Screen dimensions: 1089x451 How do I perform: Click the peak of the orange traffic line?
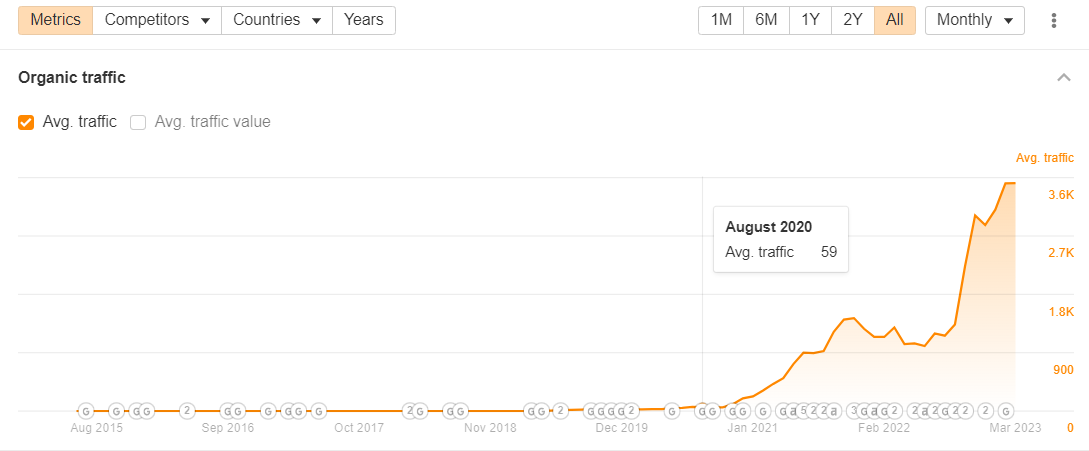pos(1009,183)
